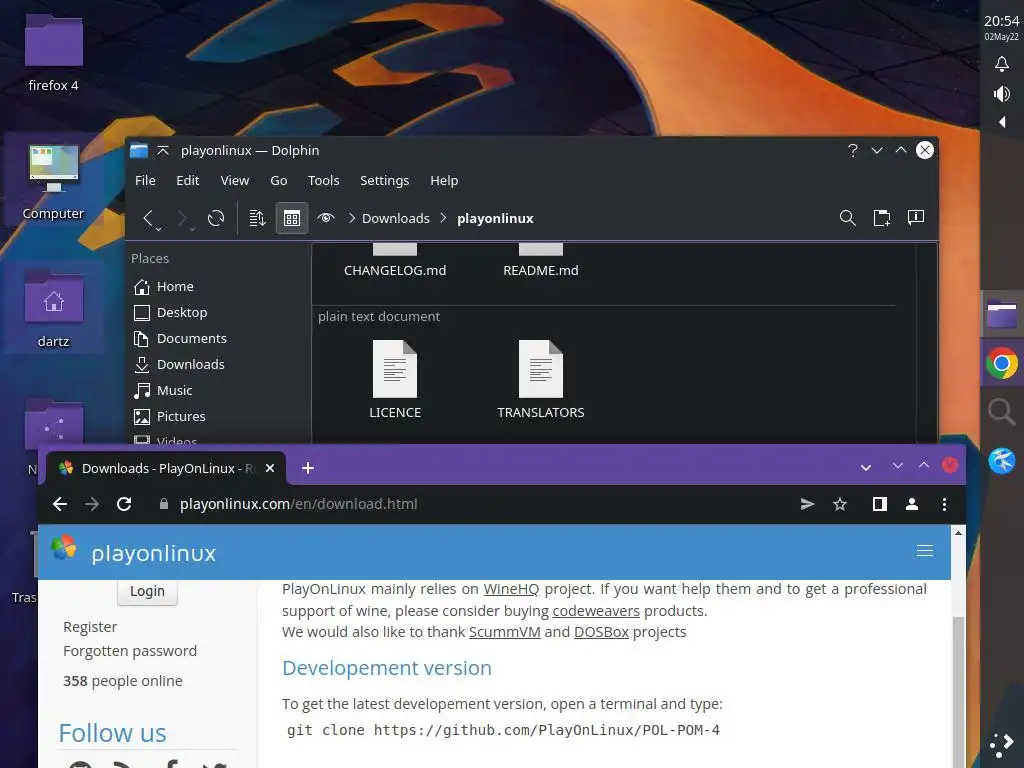Open Chrome profile icon
Screen dimensions: 1024x768
[912, 504]
